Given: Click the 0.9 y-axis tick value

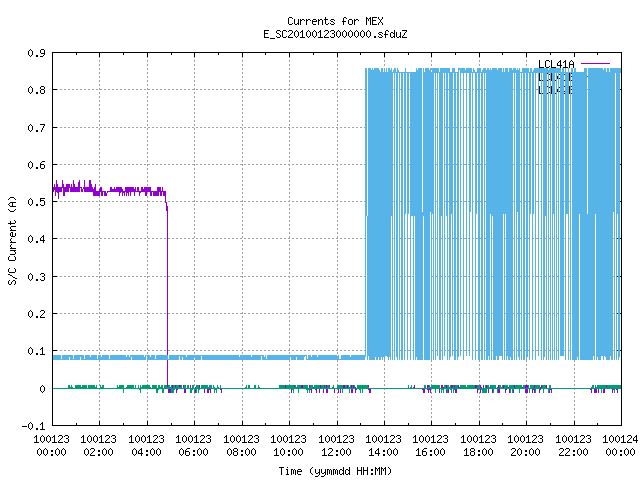Looking at the screenshot, I should click(x=37, y=53).
